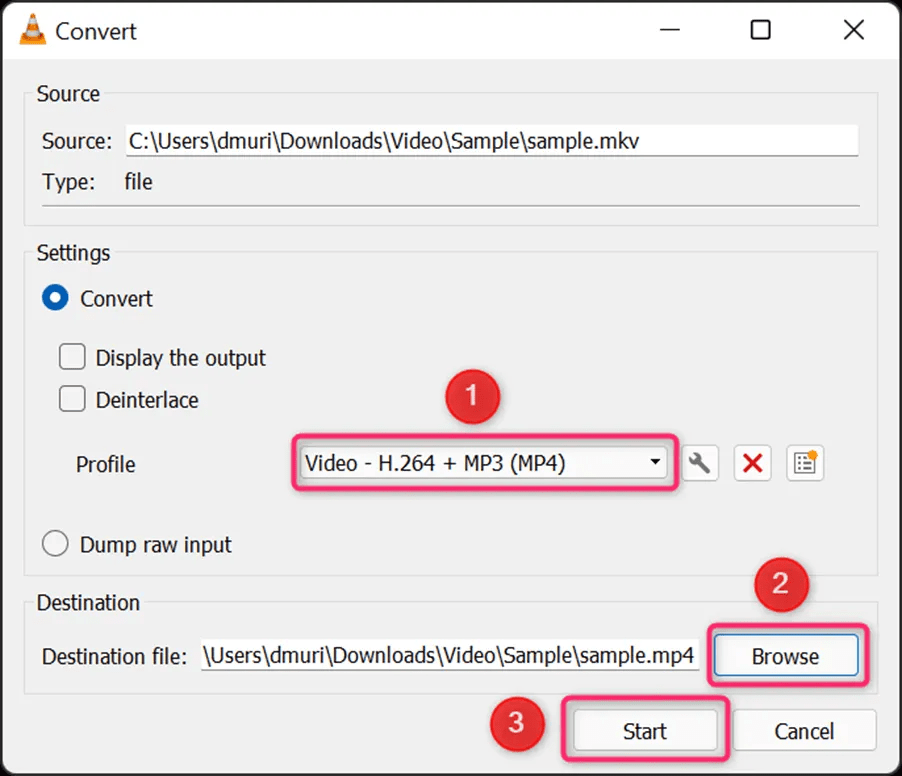Browse for a destination file

tap(786, 656)
